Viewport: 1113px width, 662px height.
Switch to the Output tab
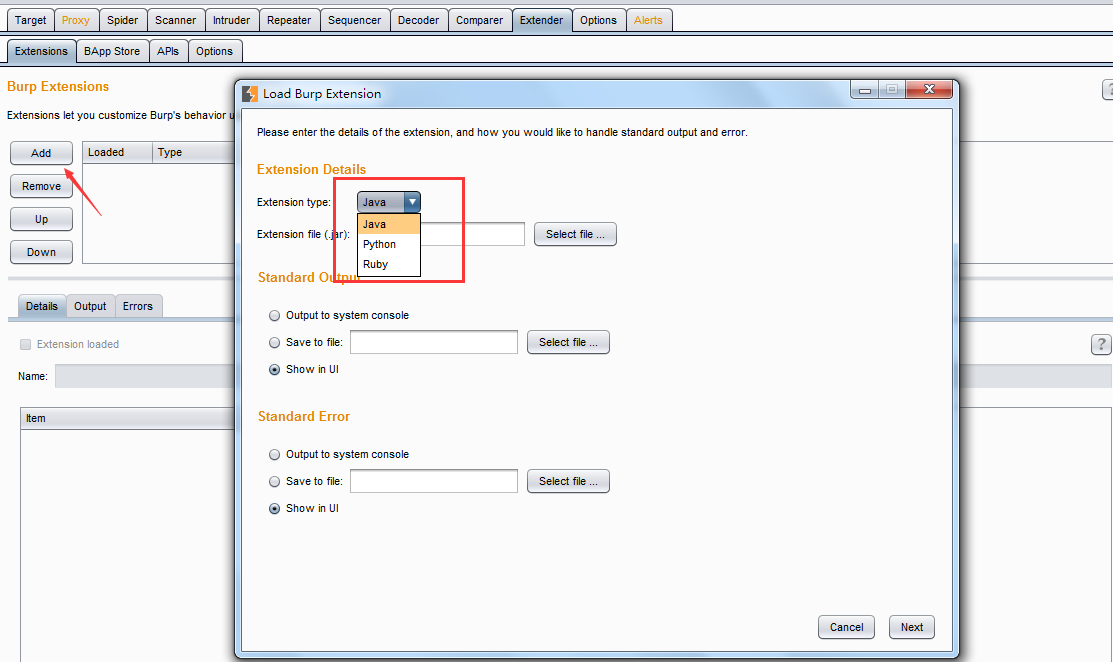coord(90,306)
